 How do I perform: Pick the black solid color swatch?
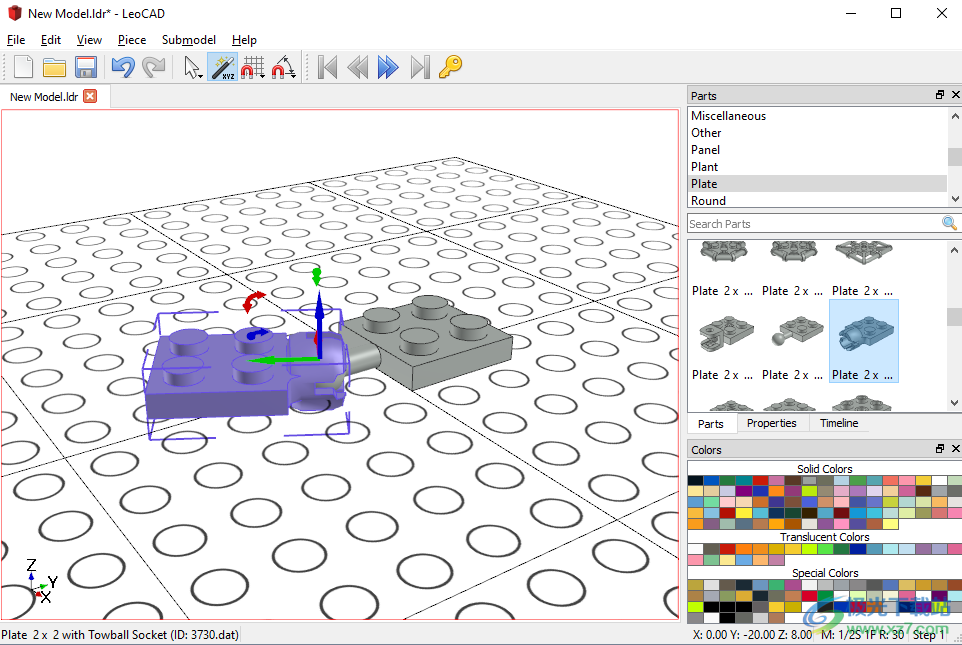pos(695,481)
